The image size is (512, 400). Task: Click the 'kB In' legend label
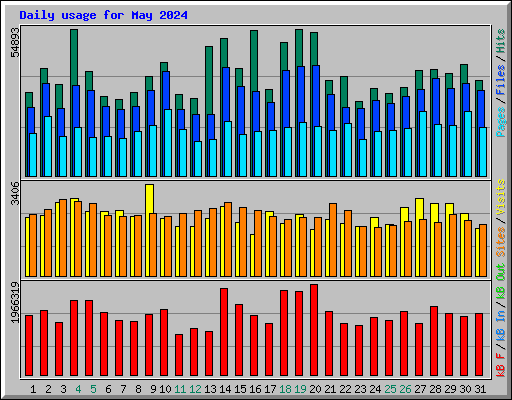[x=501, y=325]
